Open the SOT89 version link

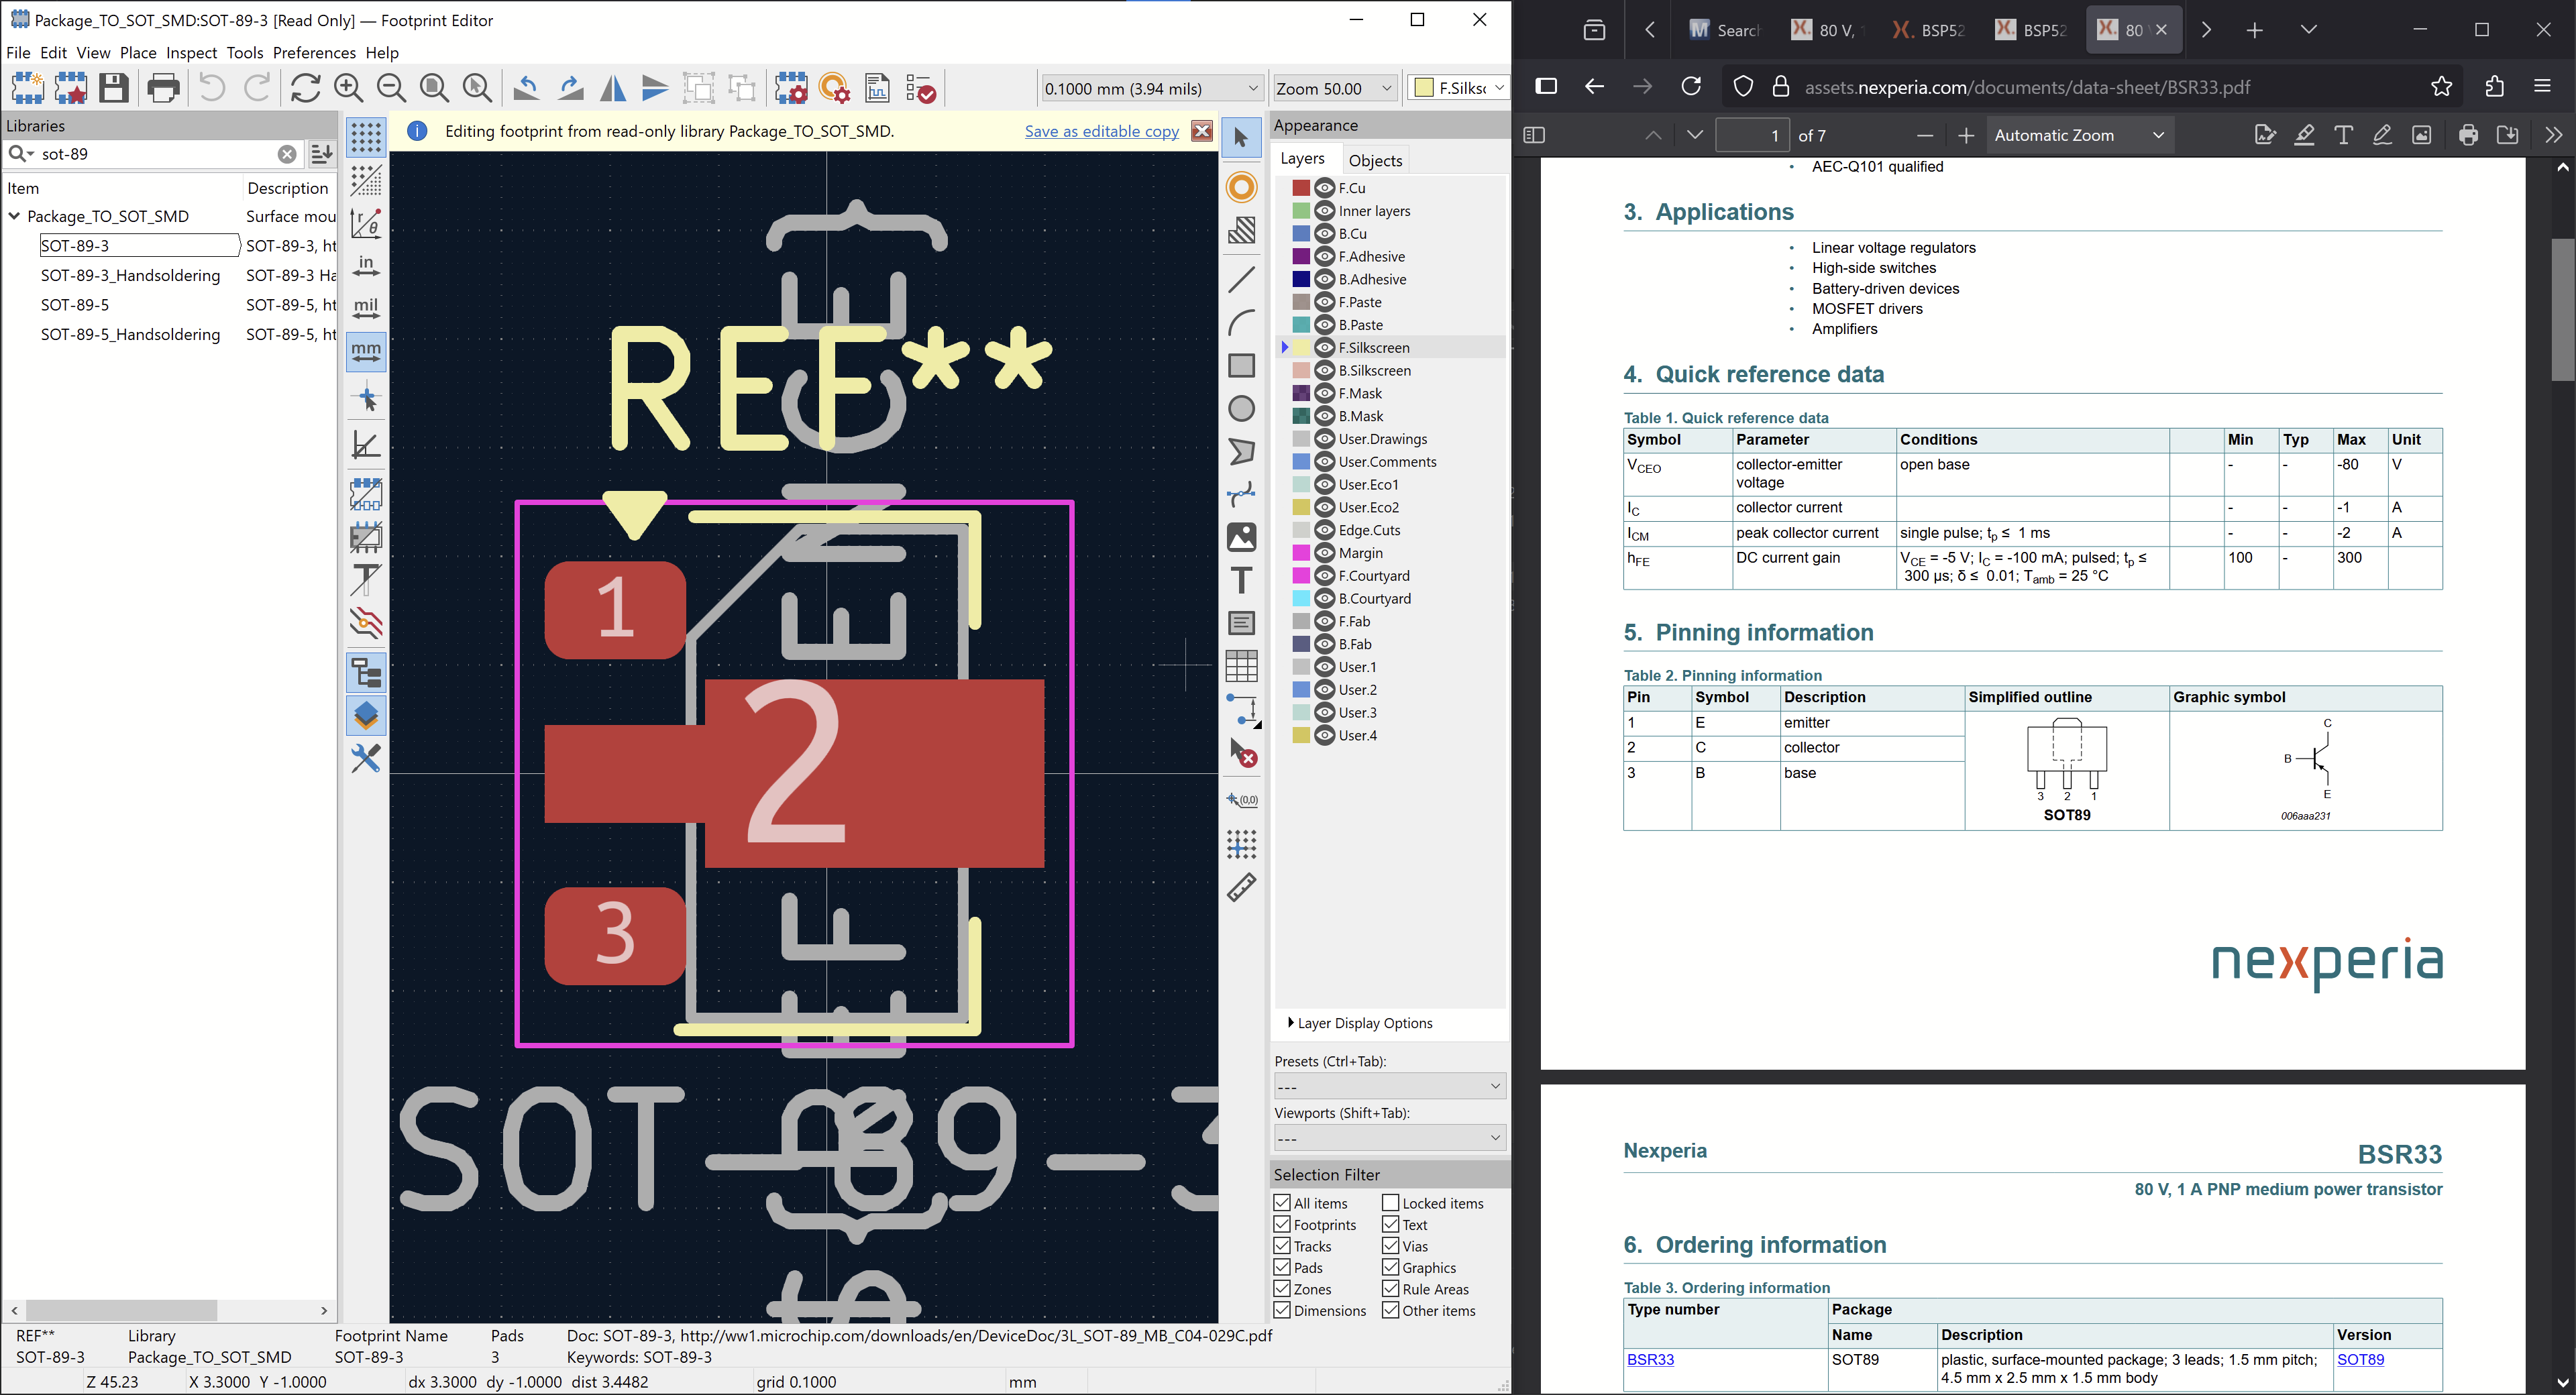click(2360, 1359)
